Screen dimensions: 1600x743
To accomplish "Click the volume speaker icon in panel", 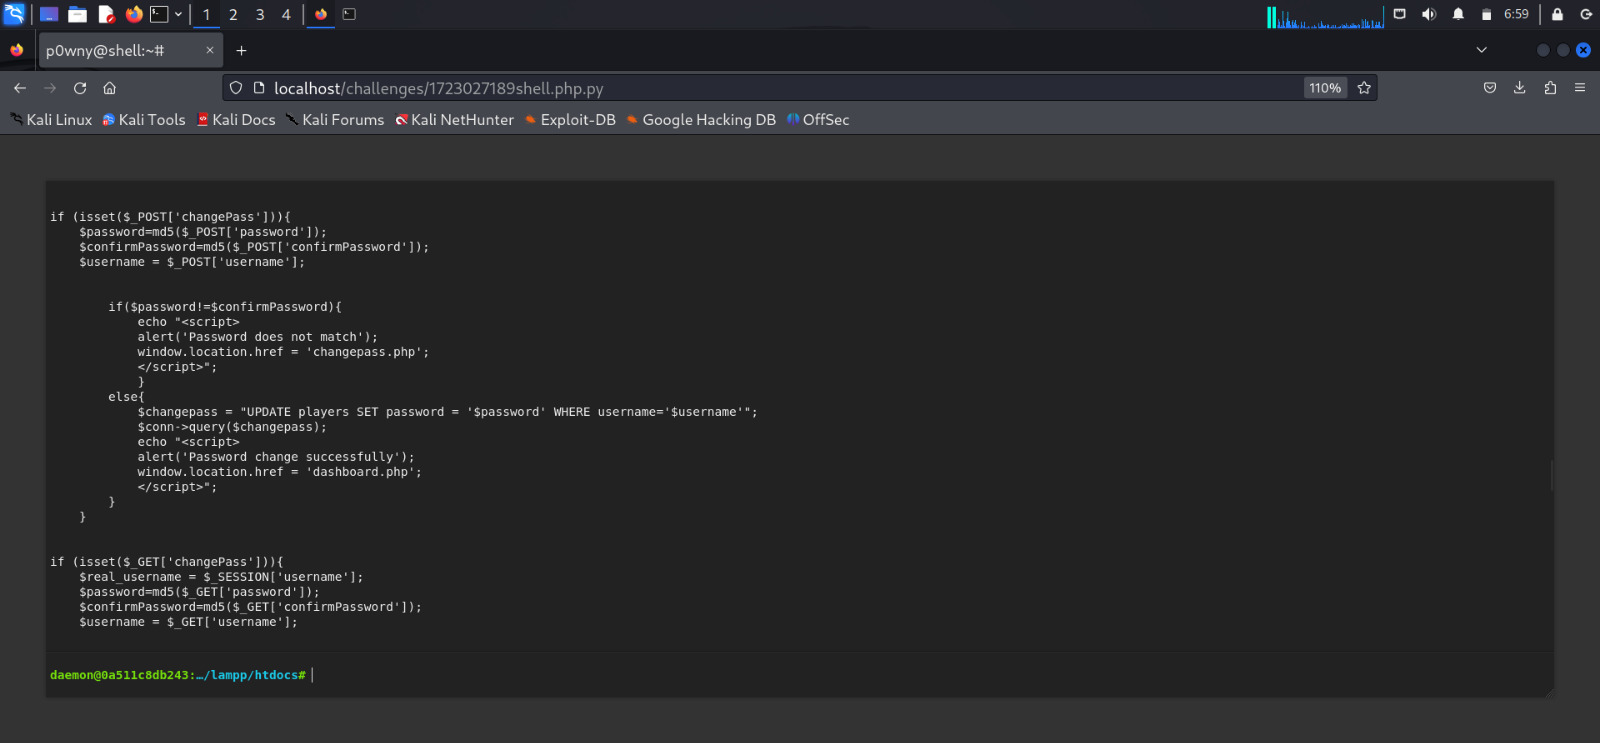I will tap(1428, 14).
